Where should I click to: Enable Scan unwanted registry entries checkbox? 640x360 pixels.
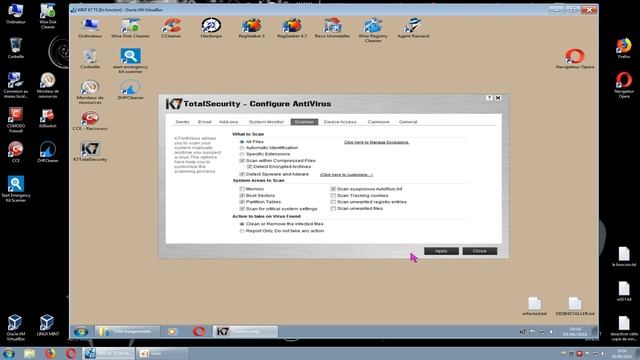(x=333, y=202)
